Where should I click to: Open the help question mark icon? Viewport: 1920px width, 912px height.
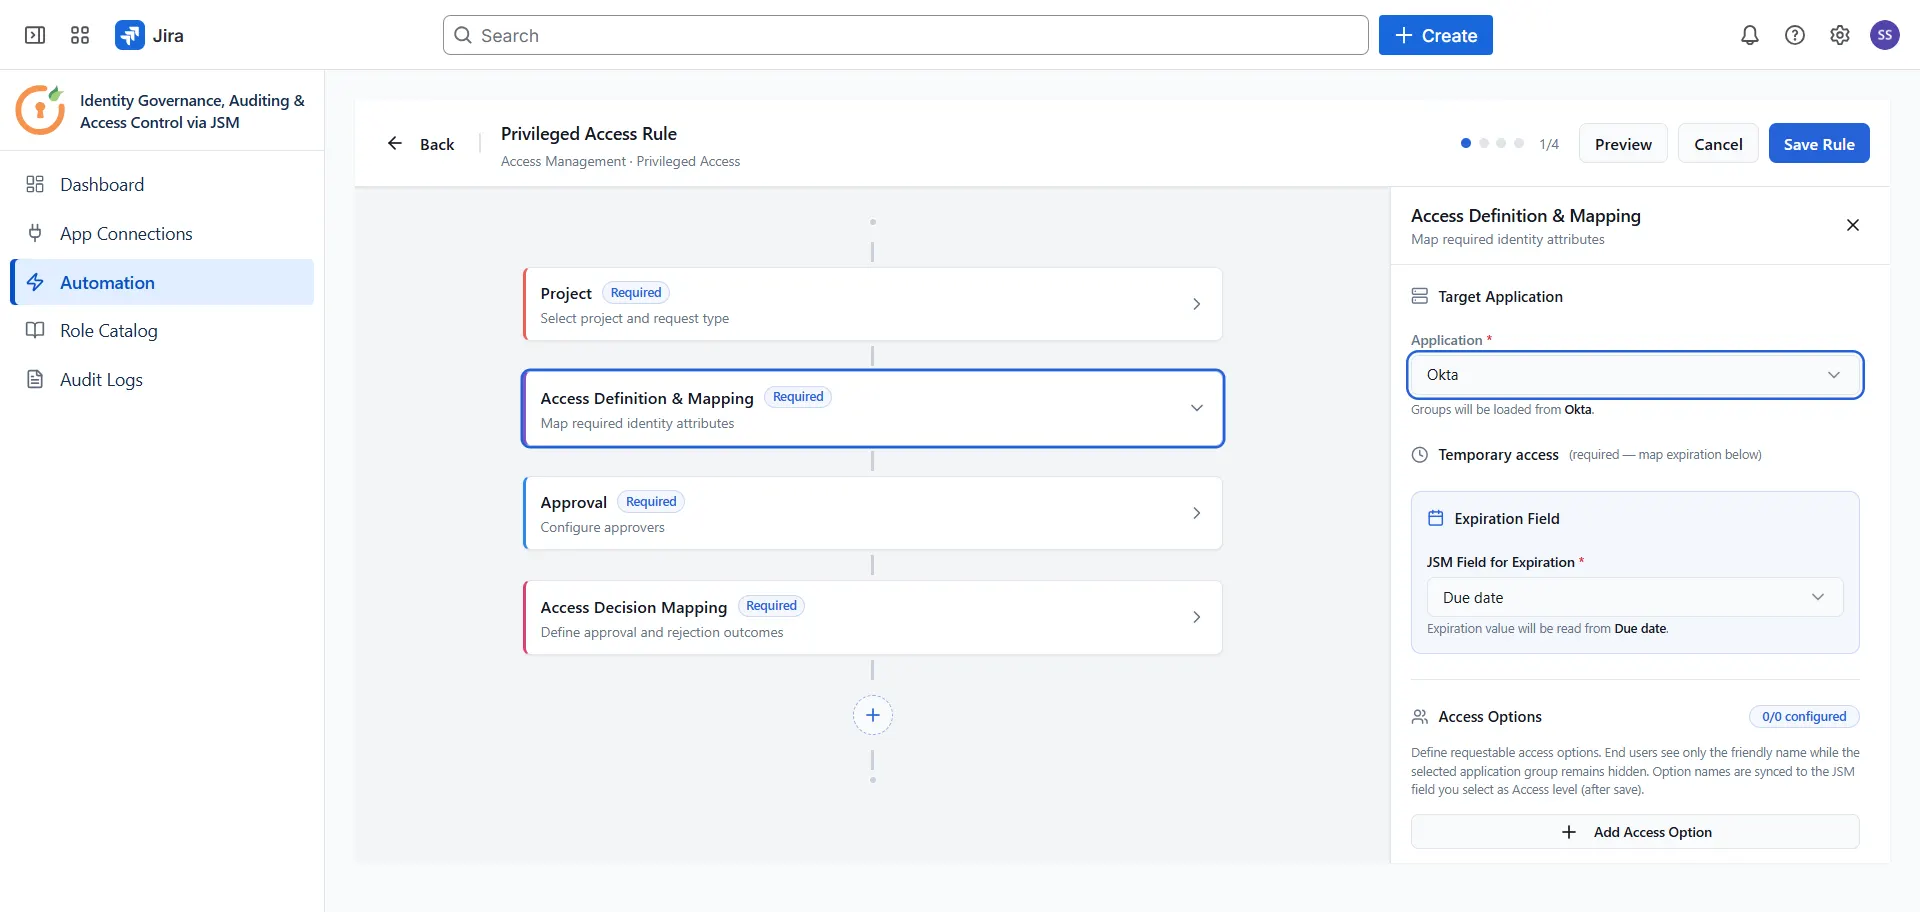pyautogui.click(x=1795, y=35)
